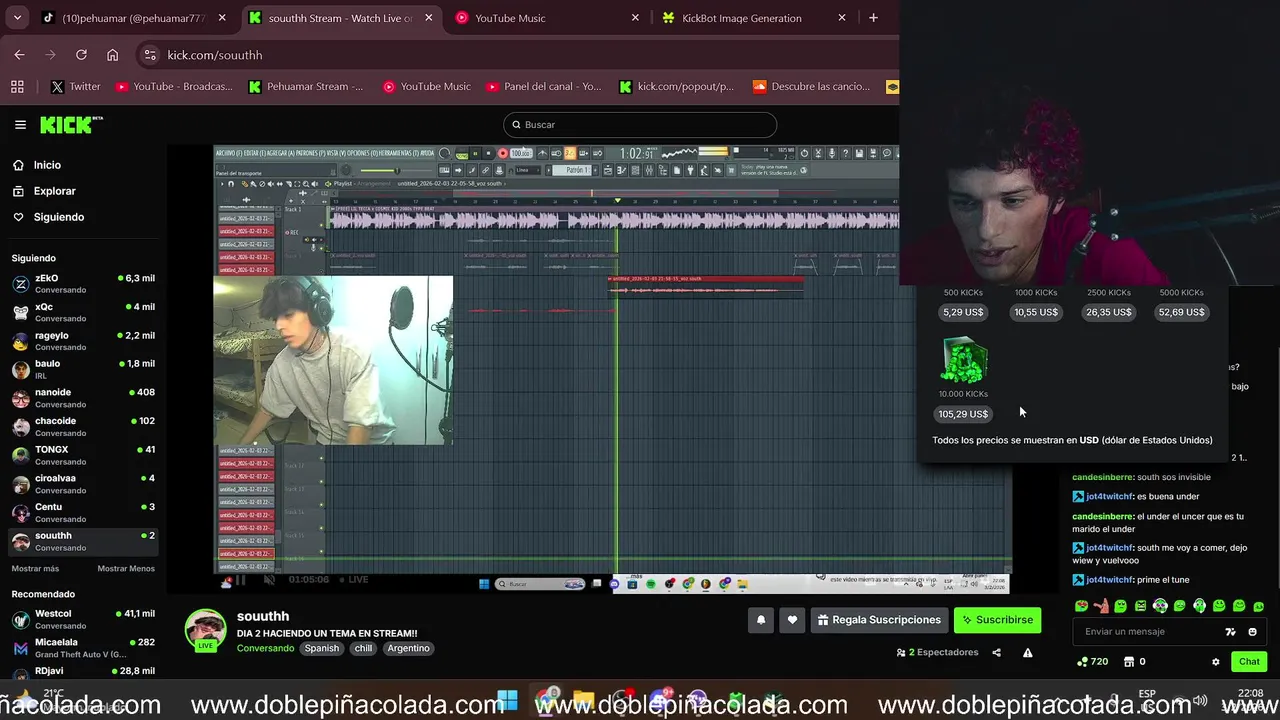The image size is (1280, 720).
Task: Click the volume icon in system tray
Action: click(x=1200, y=701)
